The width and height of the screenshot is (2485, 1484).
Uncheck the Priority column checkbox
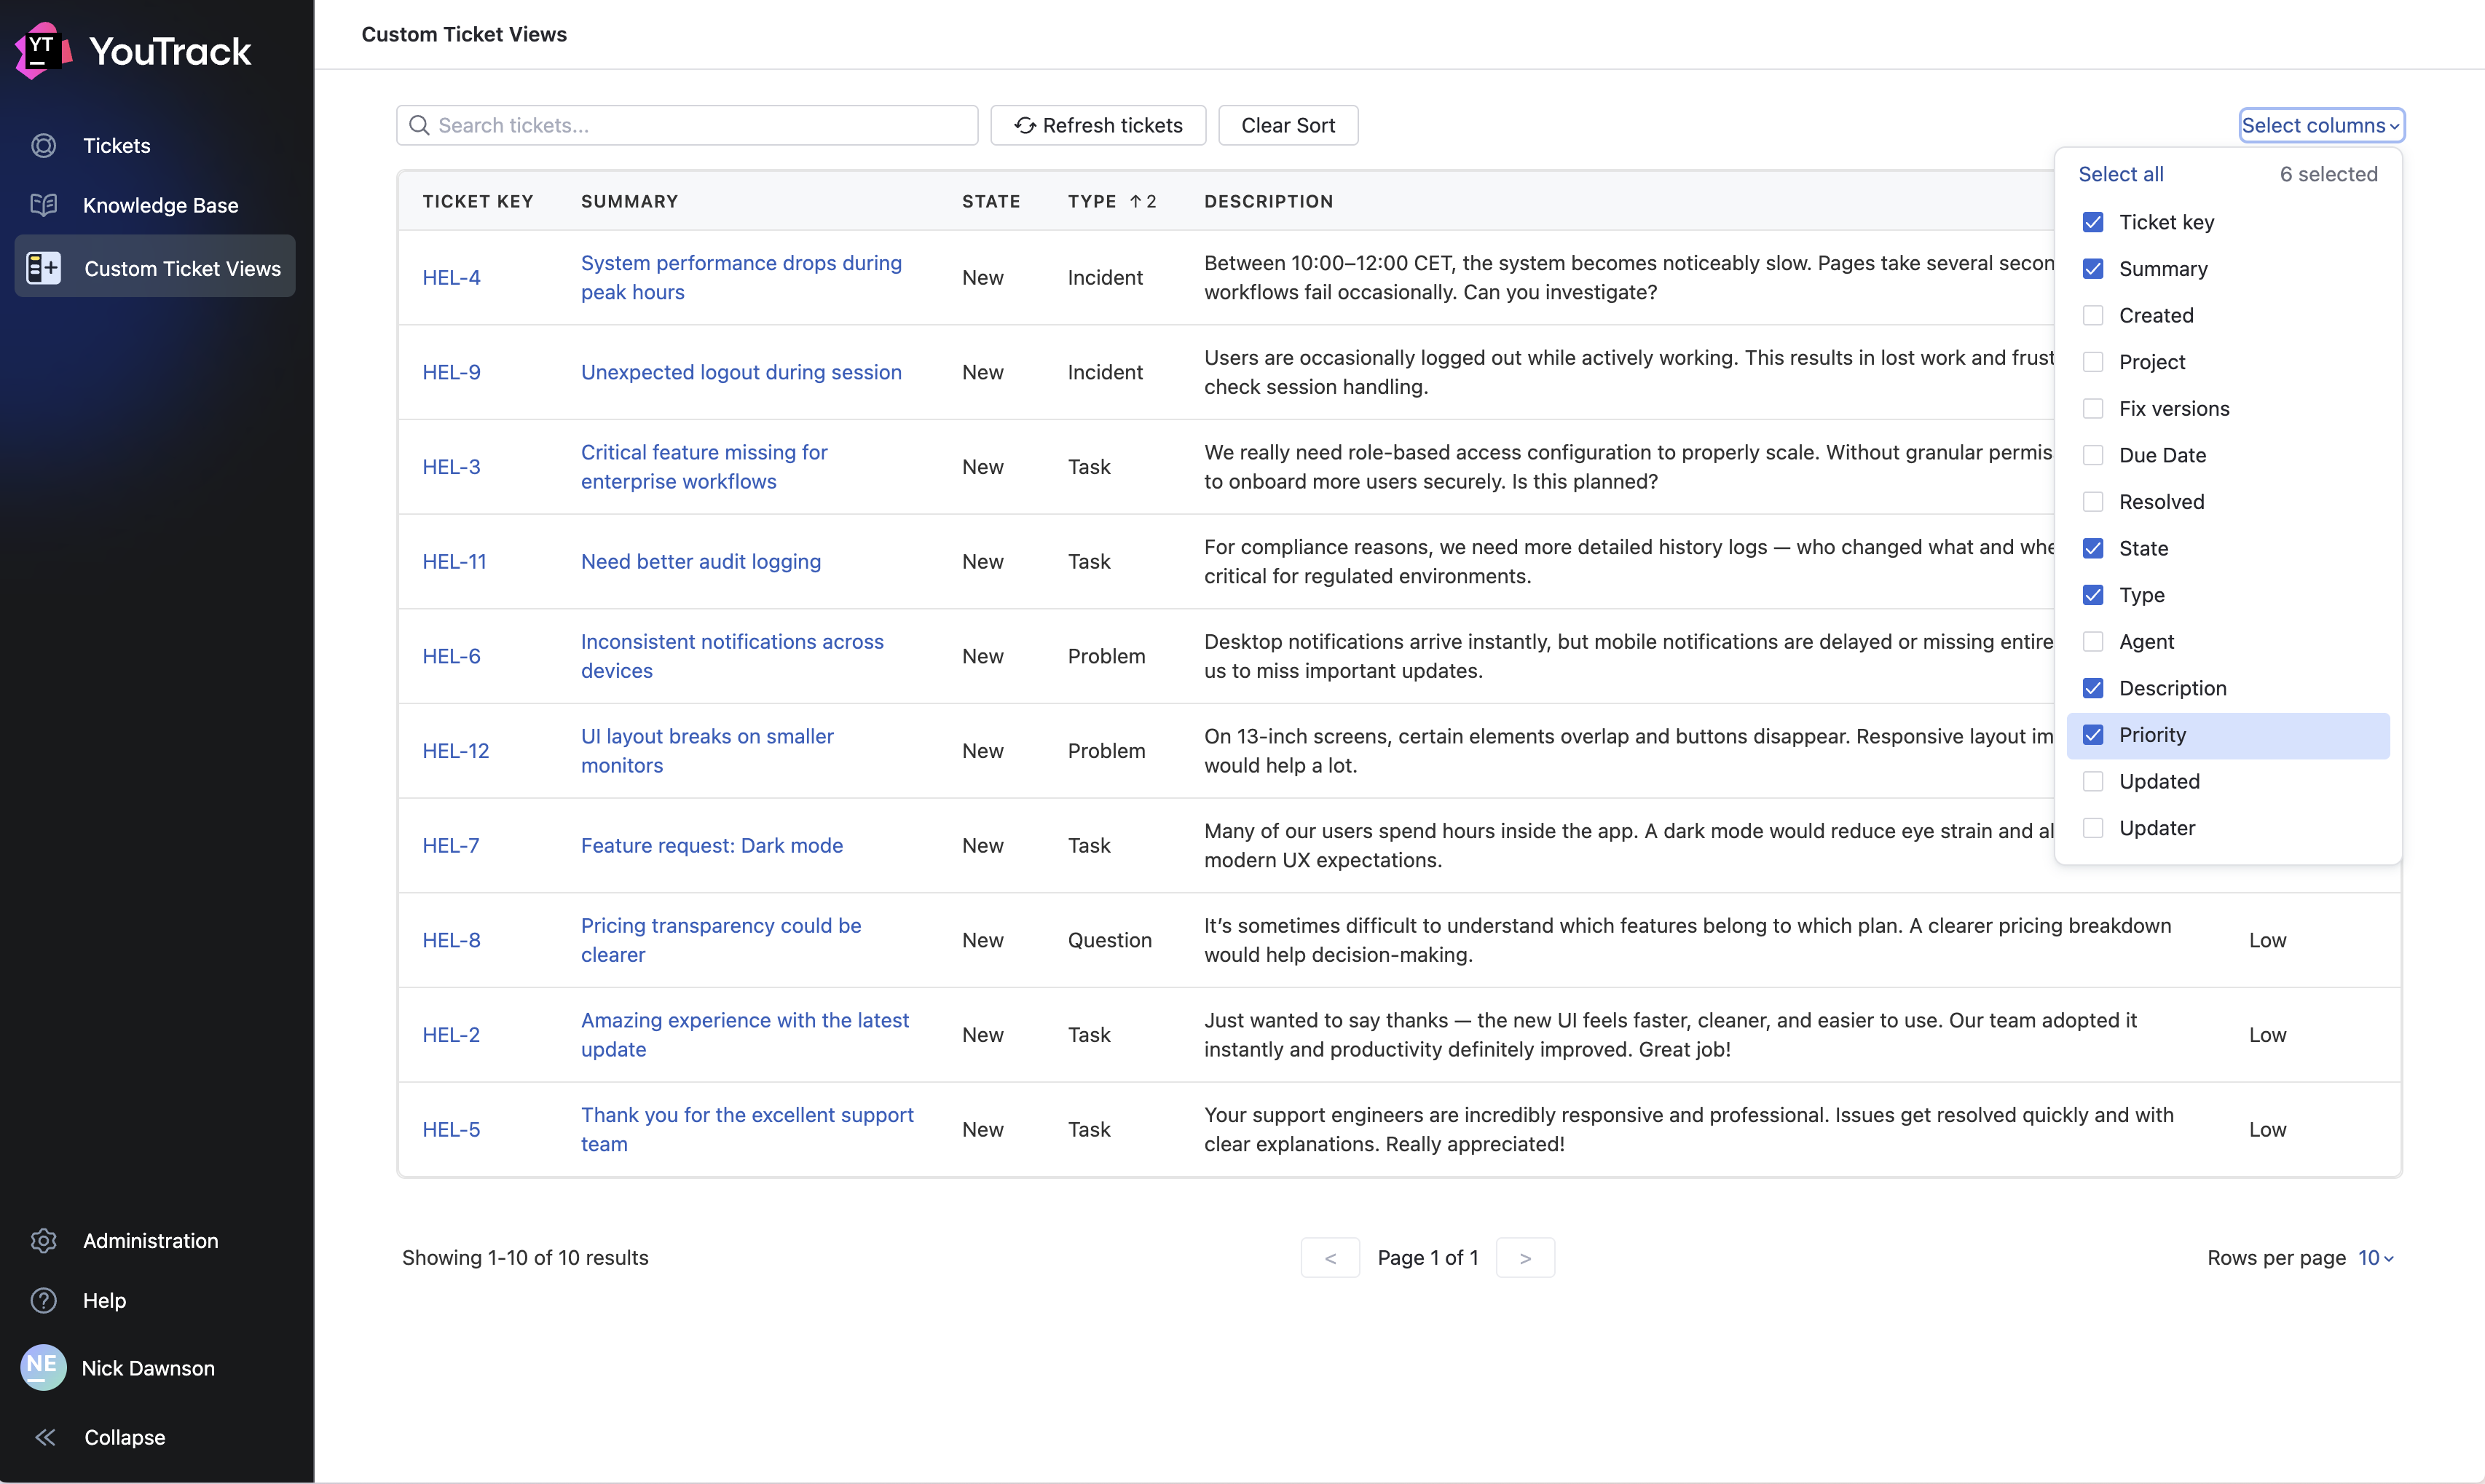coord(2093,734)
